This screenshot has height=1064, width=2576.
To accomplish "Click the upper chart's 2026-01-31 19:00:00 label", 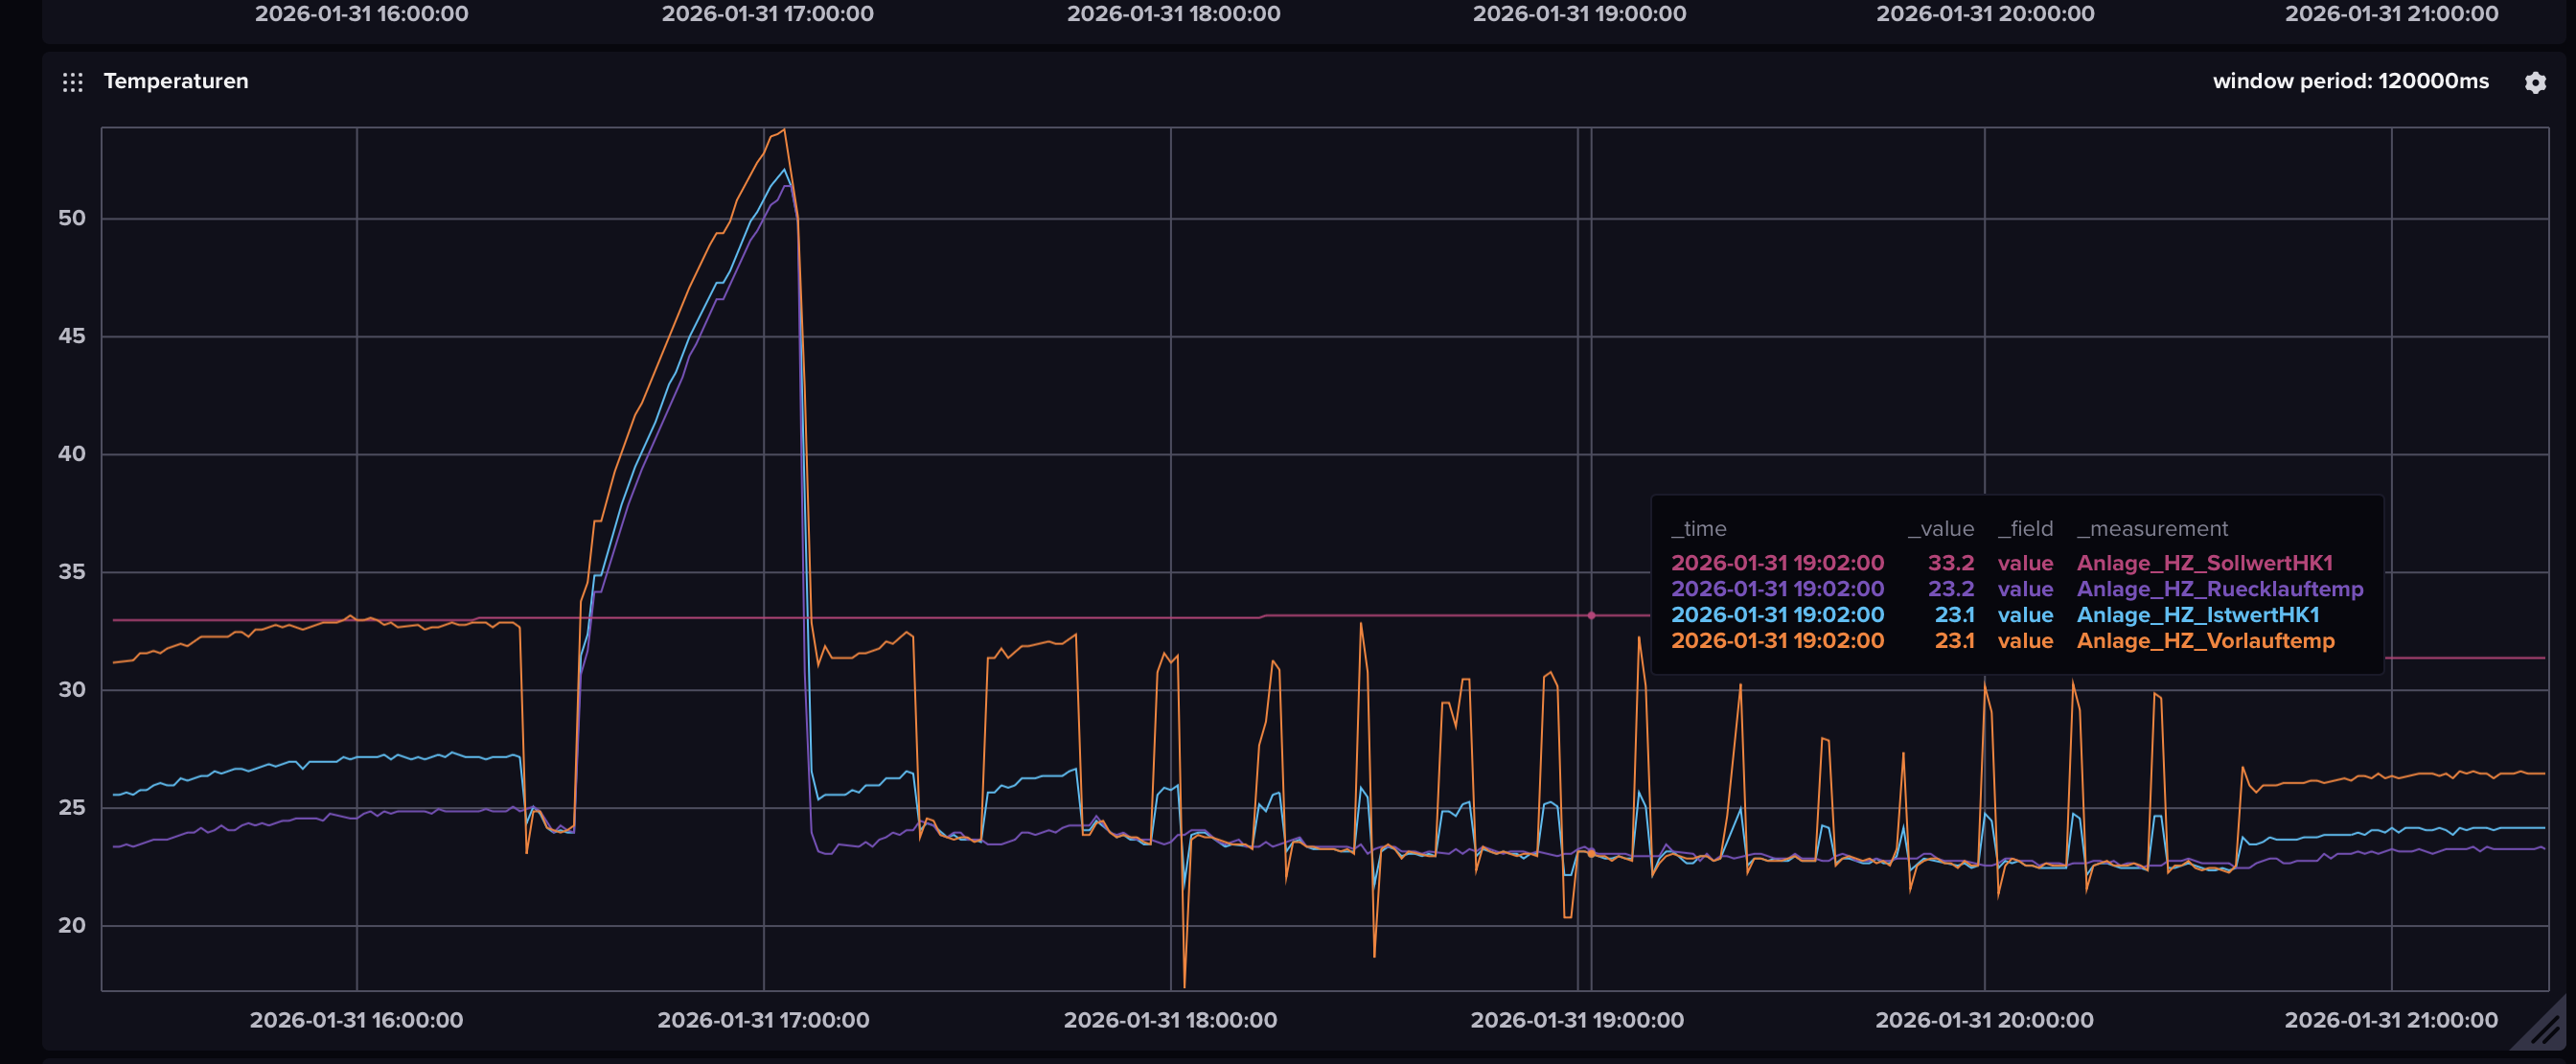I will [x=1578, y=14].
